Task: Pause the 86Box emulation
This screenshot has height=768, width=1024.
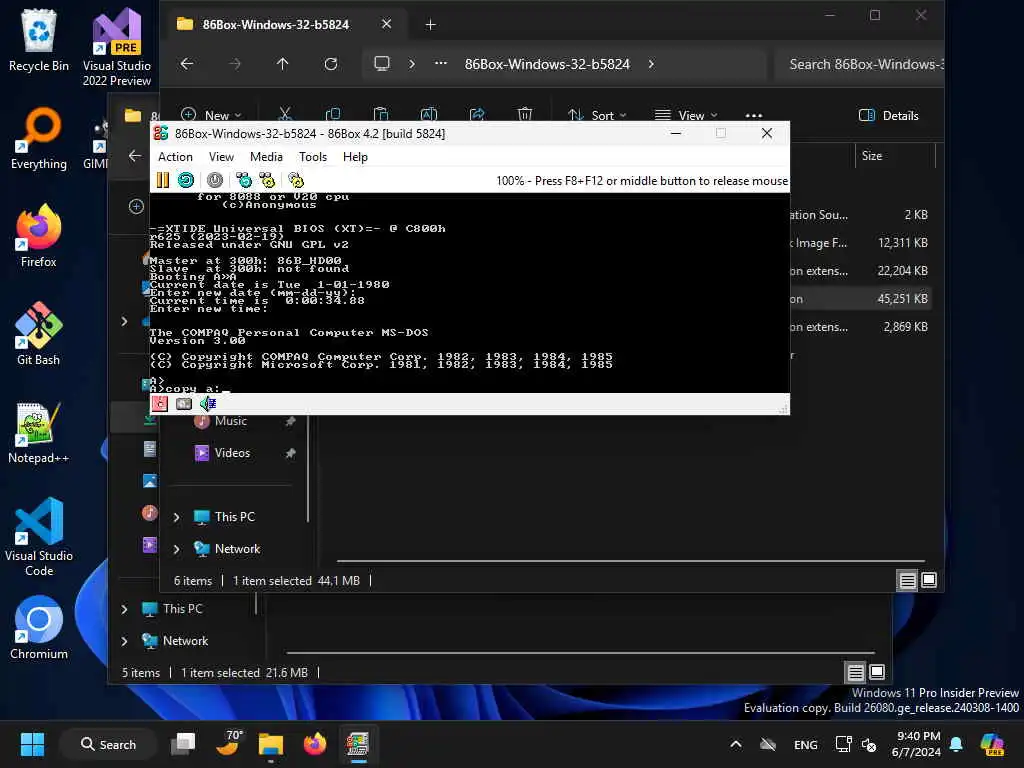Action: tap(163, 180)
